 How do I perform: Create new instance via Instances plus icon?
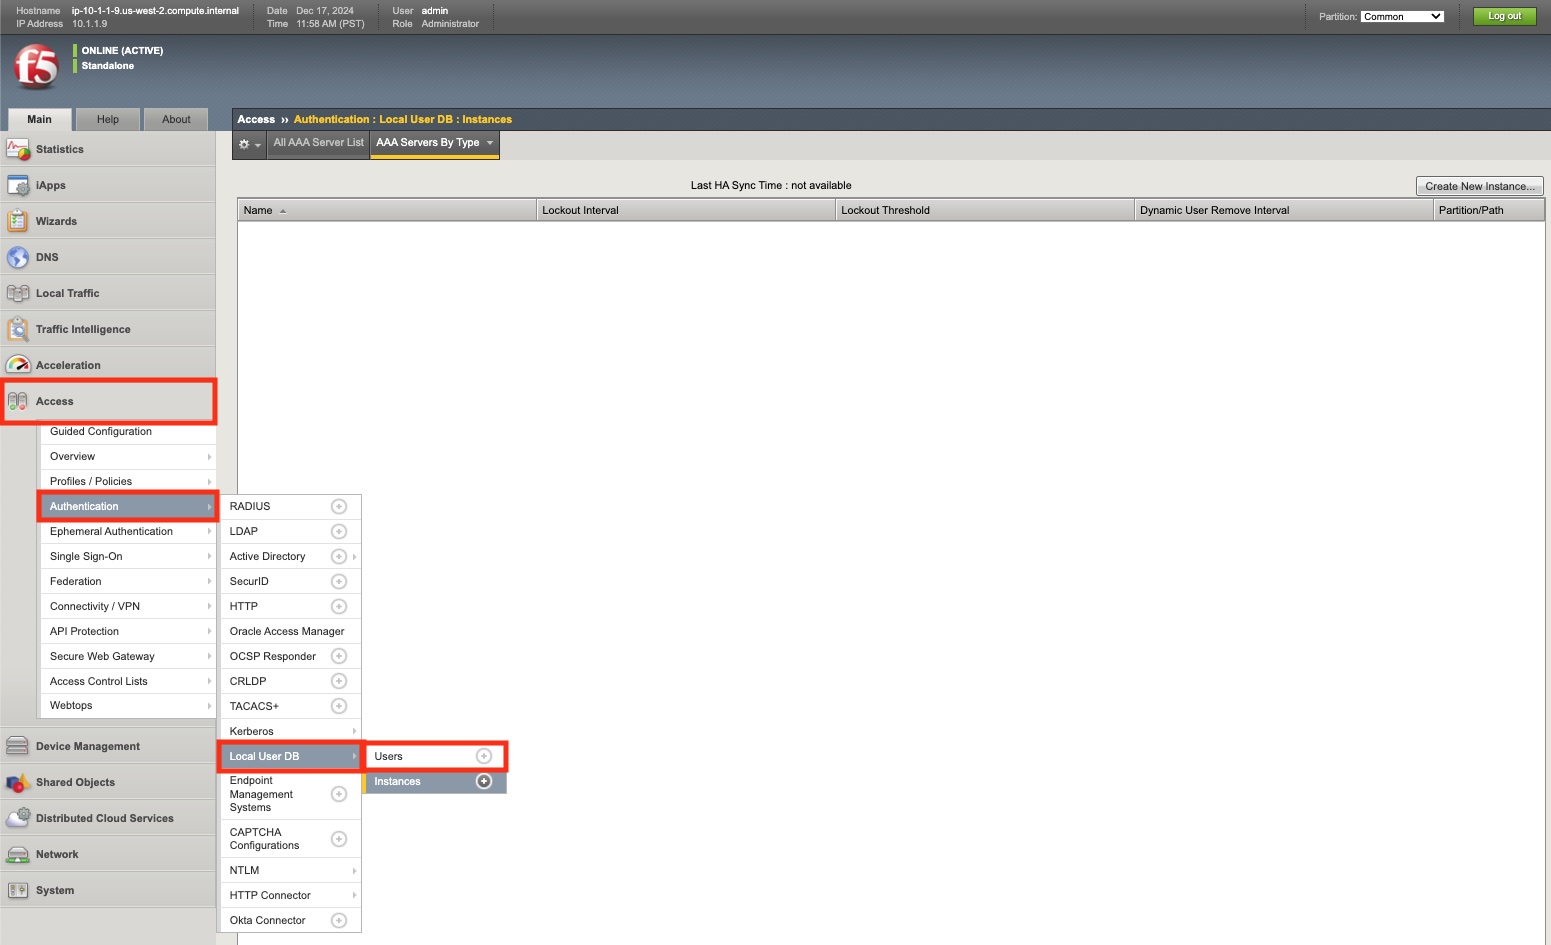pyautogui.click(x=484, y=781)
